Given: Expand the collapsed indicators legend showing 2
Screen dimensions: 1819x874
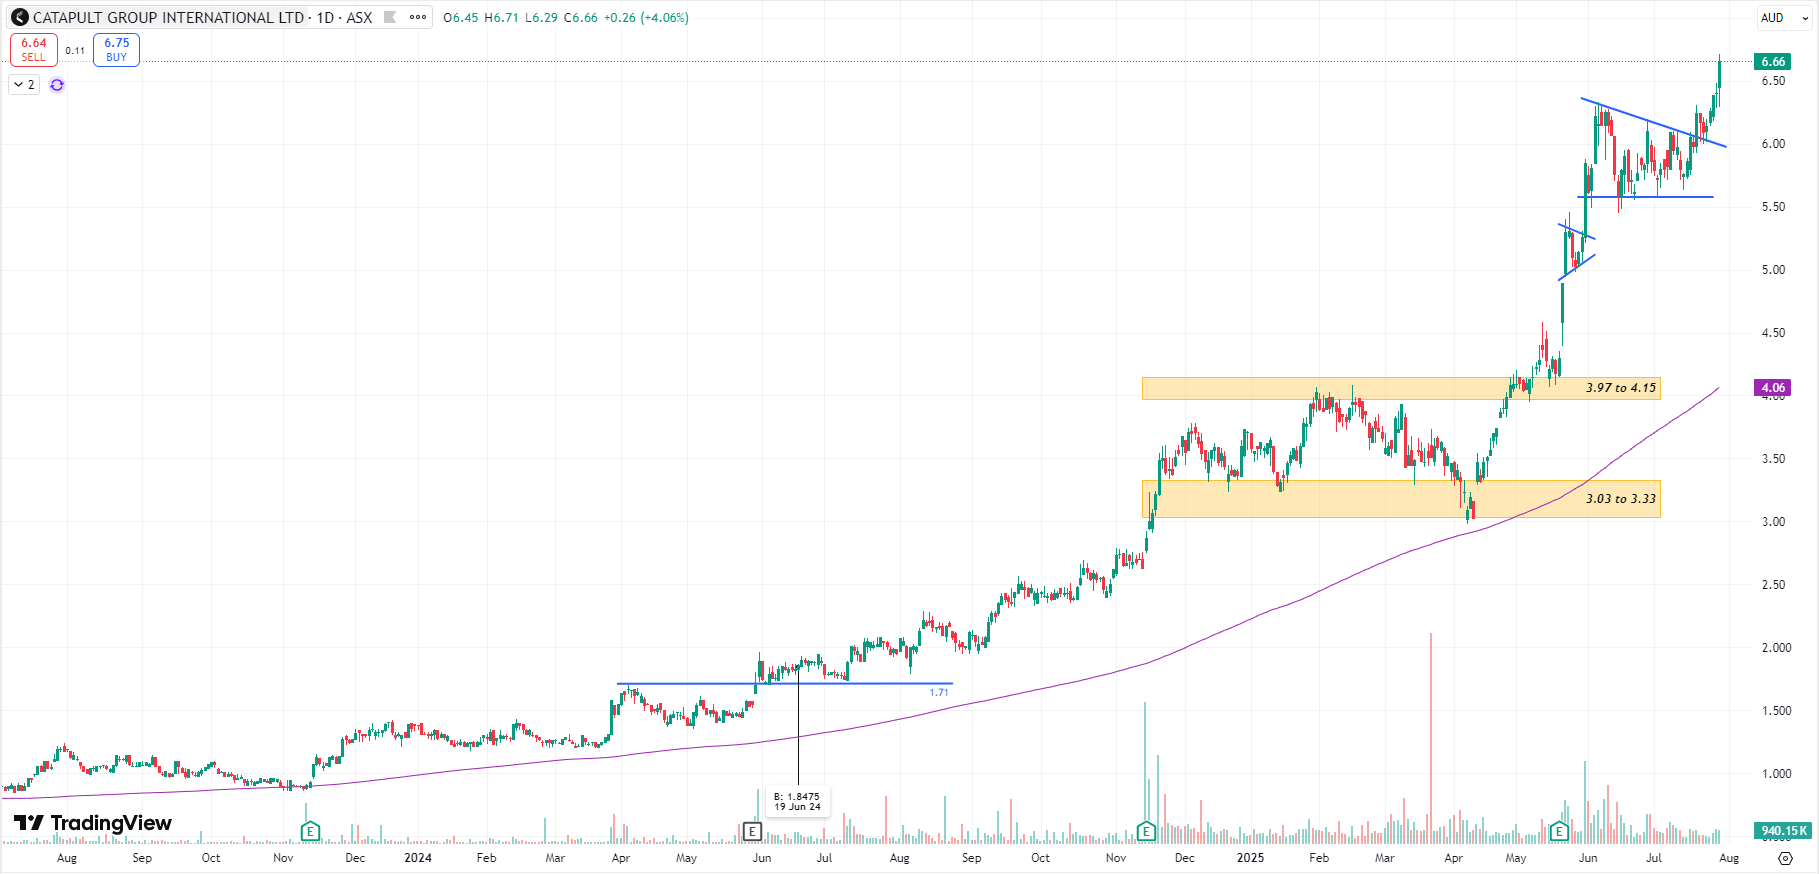Looking at the screenshot, I should click(24, 85).
